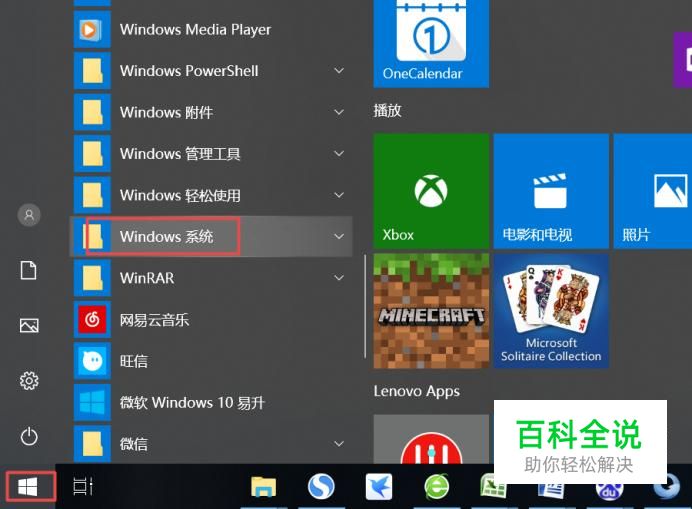Open Task View on the taskbar
Image resolution: width=692 pixels, height=509 pixels.
click(x=83, y=486)
